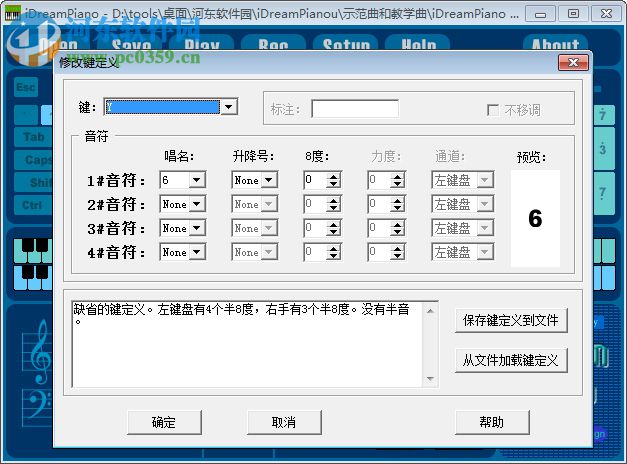This screenshot has width=627, height=464.
Task: Confirm with the 确定 button
Action: [x=164, y=422]
